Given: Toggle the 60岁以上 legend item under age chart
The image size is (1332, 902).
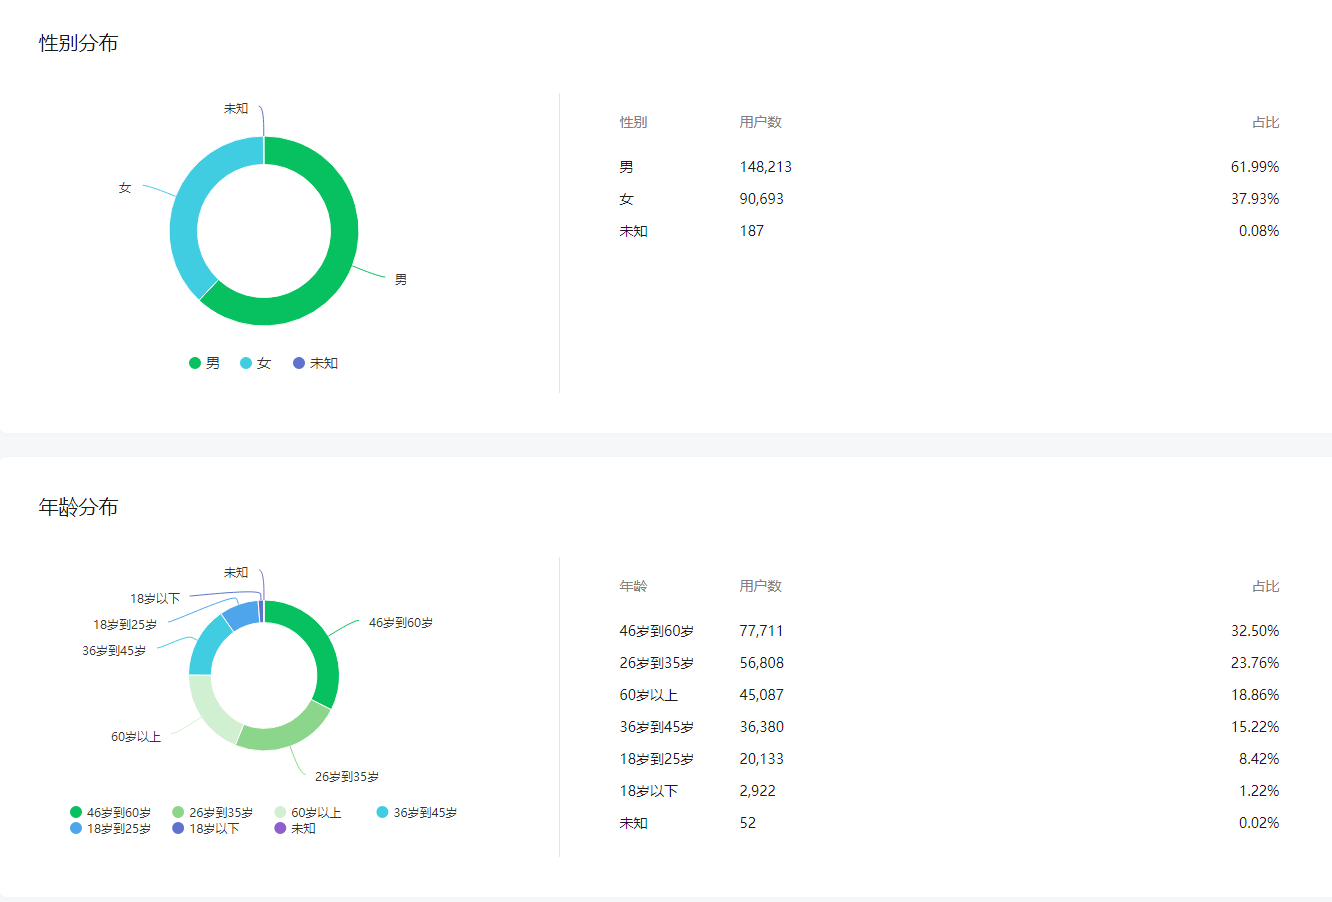Looking at the screenshot, I should tap(309, 813).
